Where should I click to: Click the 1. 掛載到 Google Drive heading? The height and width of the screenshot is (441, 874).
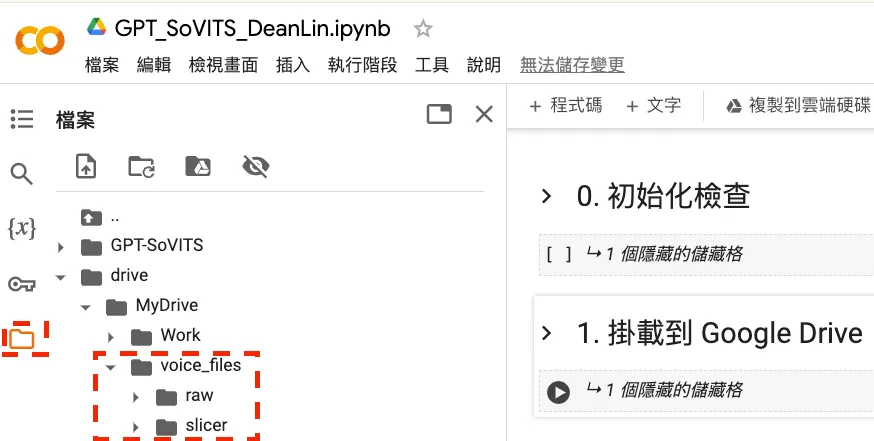pos(720,333)
